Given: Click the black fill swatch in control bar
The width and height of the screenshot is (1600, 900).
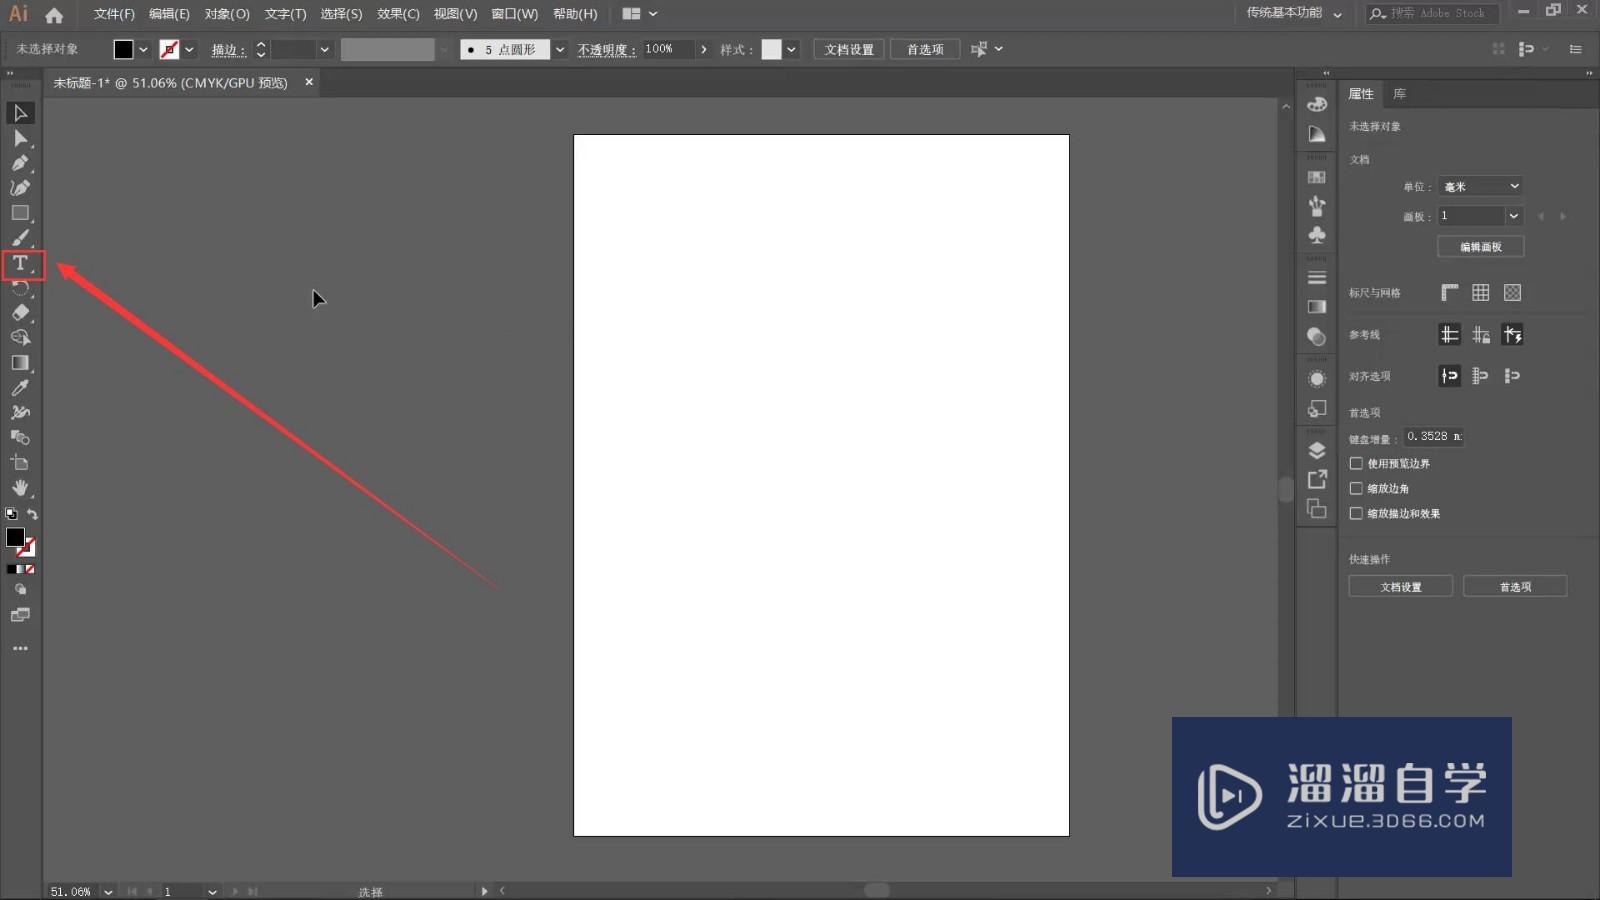Looking at the screenshot, I should point(123,49).
